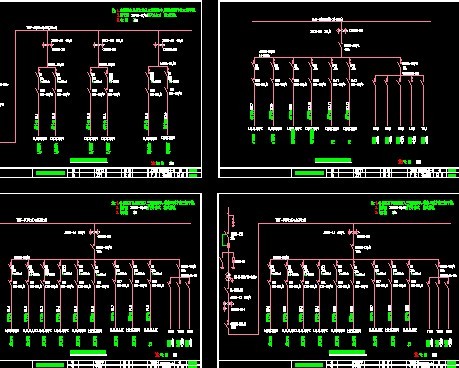Click the green title bar under top-right diagram
Screen dimensions: 459x368
coord(333,160)
